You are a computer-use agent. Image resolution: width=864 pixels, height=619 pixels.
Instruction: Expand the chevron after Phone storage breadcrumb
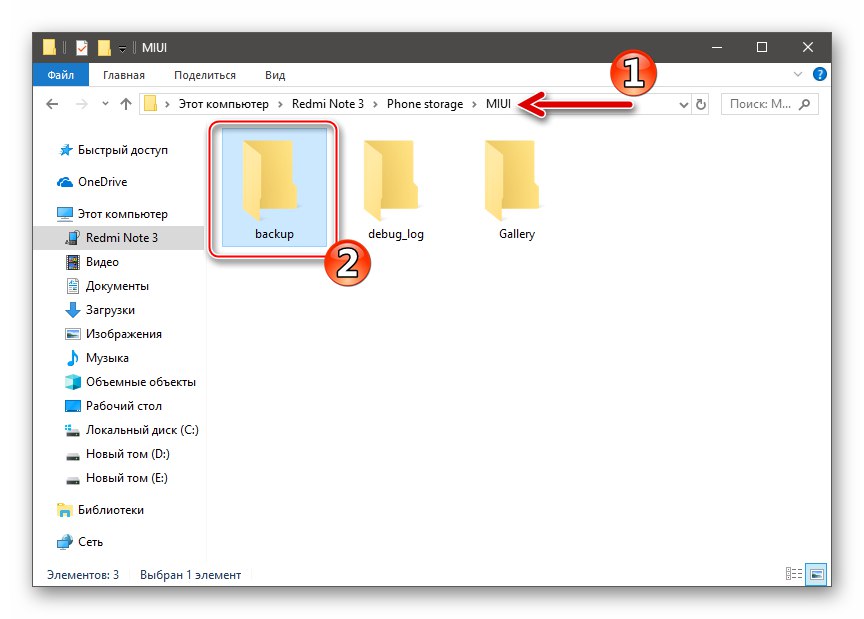click(474, 104)
